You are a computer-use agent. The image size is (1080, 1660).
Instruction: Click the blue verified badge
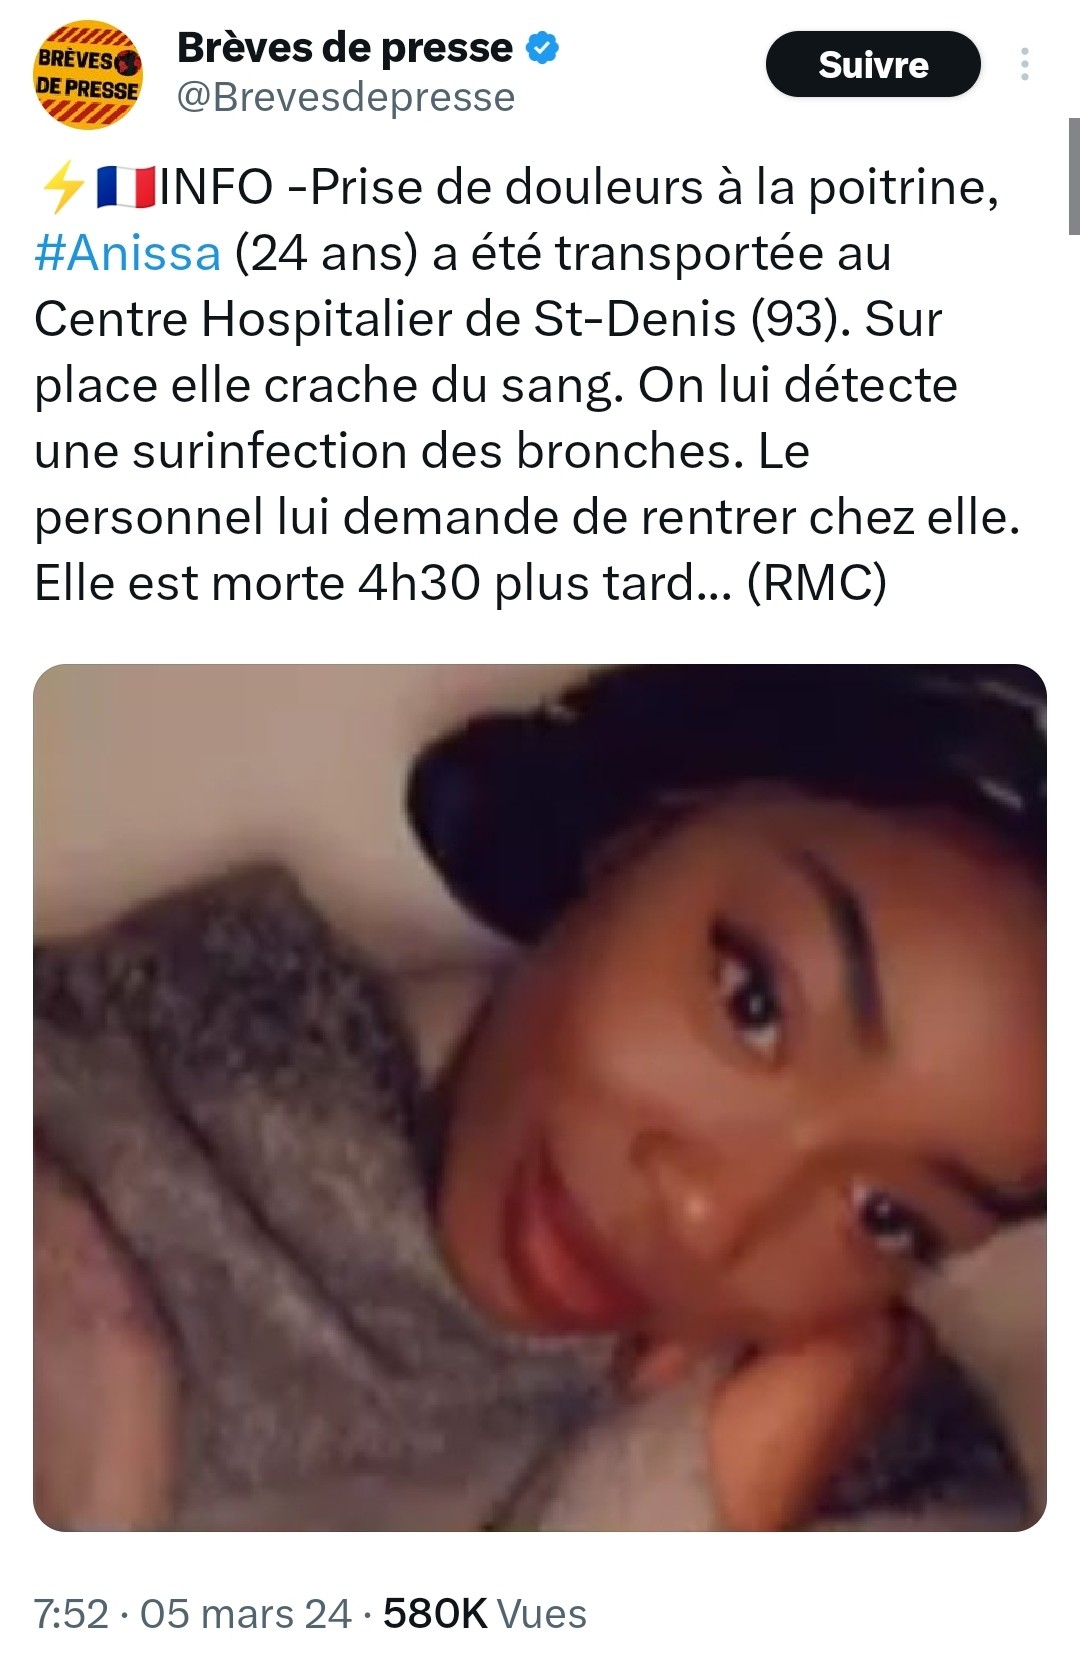pyautogui.click(x=542, y=47)
